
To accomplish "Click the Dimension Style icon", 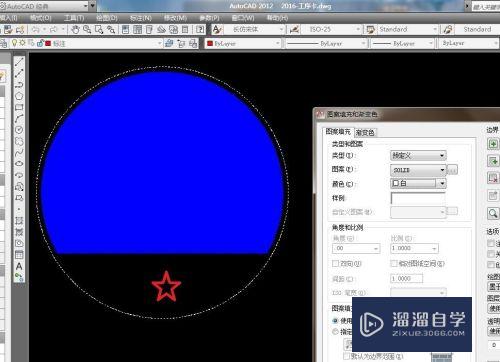I will 294,30.
